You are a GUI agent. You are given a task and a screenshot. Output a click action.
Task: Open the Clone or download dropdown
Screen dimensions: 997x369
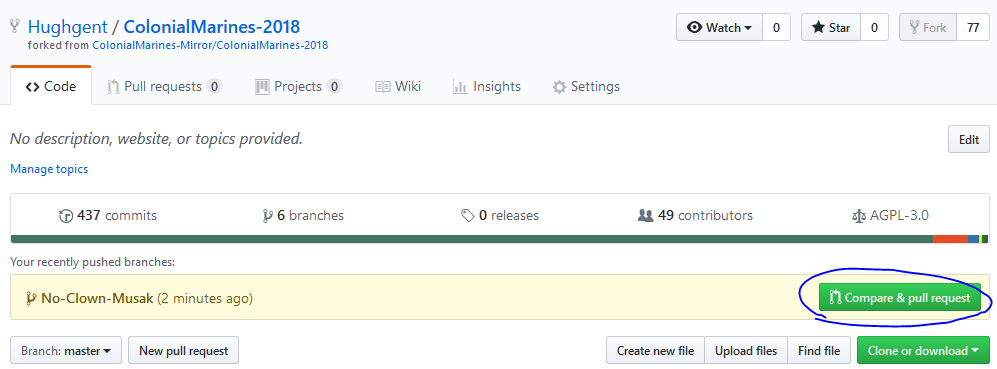[923, 351]
